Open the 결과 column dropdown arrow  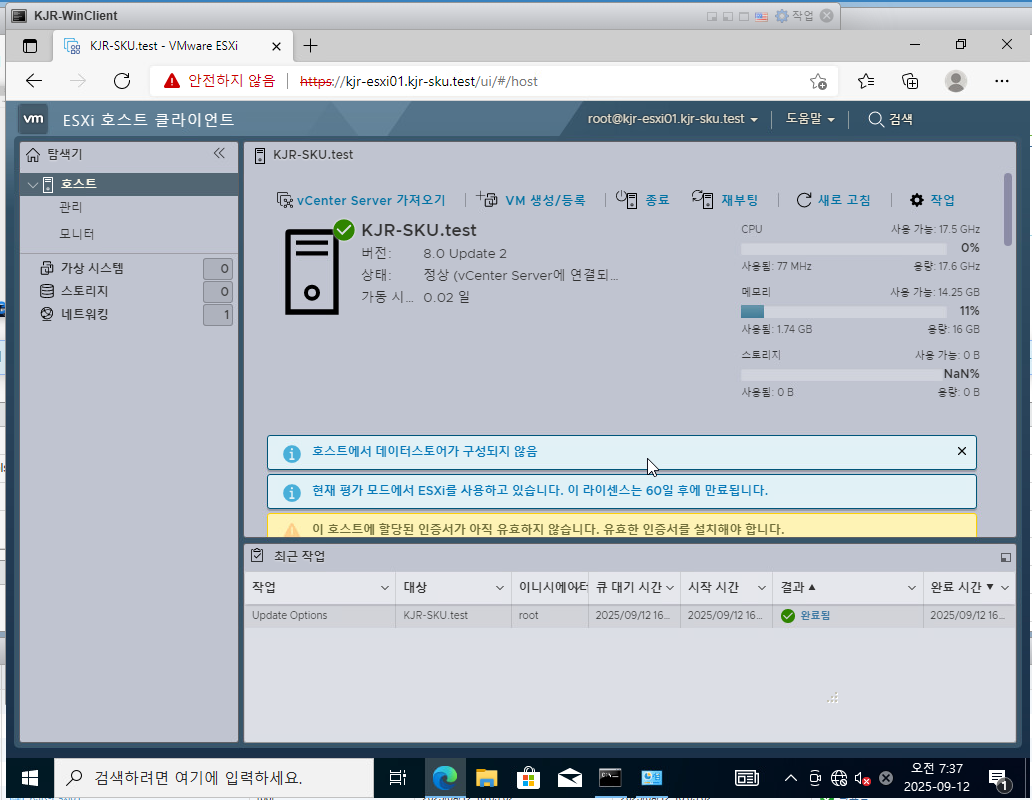point(912,588)
